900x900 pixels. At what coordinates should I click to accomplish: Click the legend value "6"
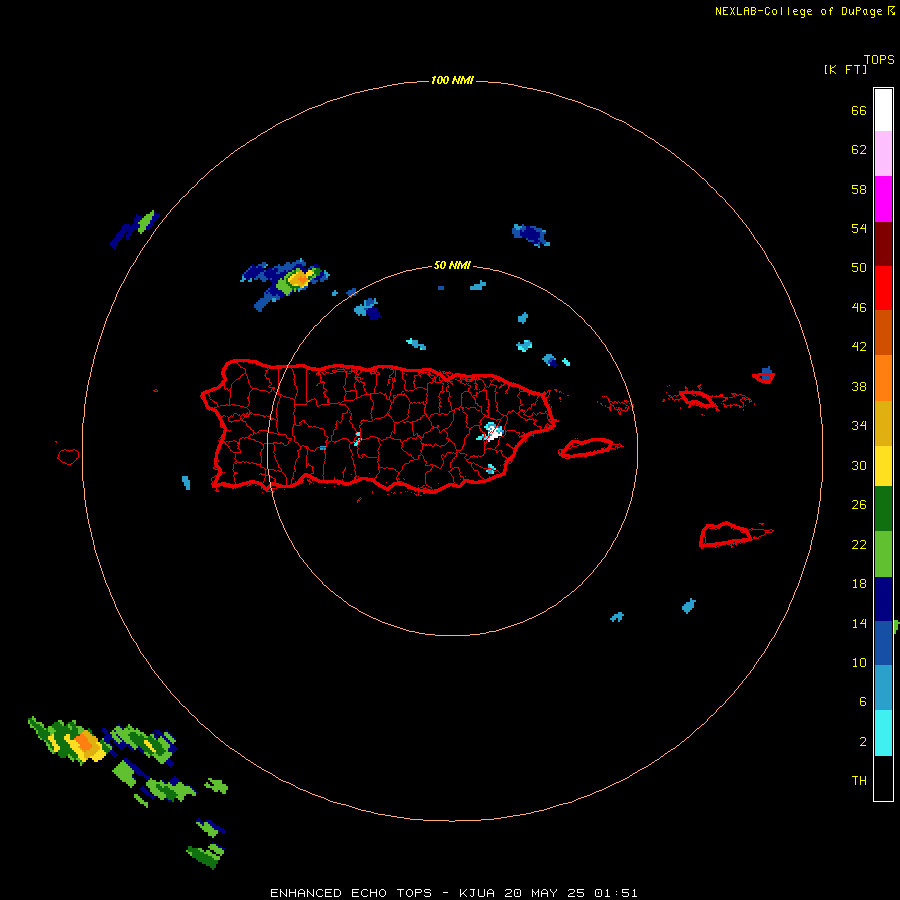862,701
